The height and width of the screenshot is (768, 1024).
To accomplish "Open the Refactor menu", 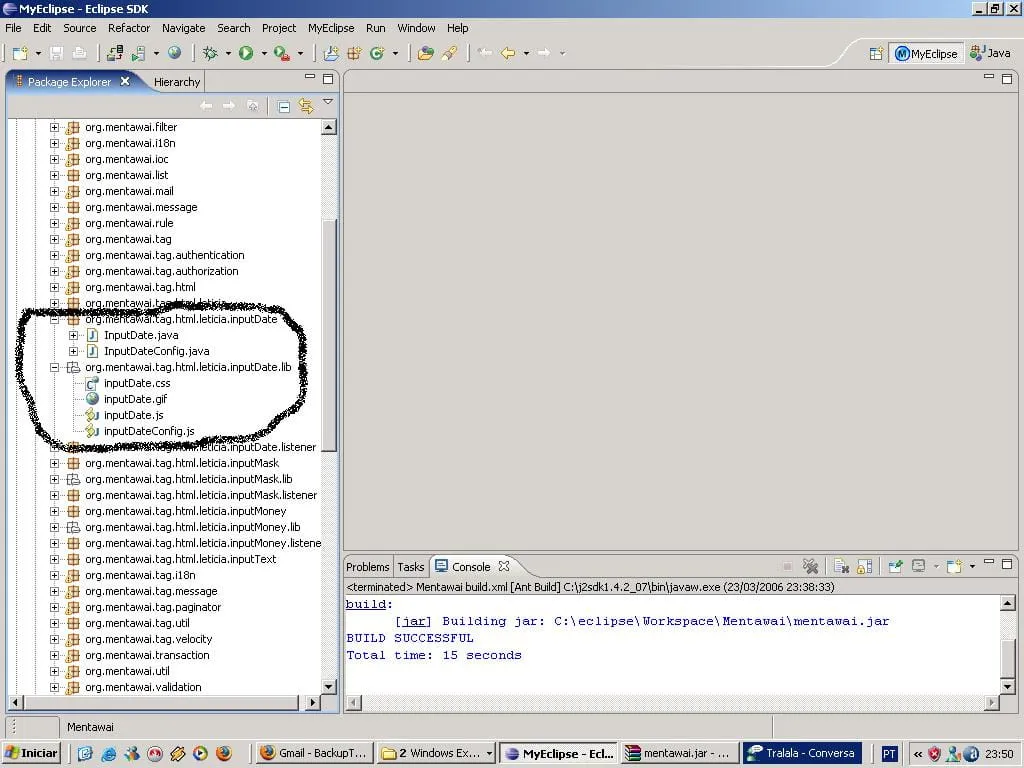I will [x=129, y=28].
